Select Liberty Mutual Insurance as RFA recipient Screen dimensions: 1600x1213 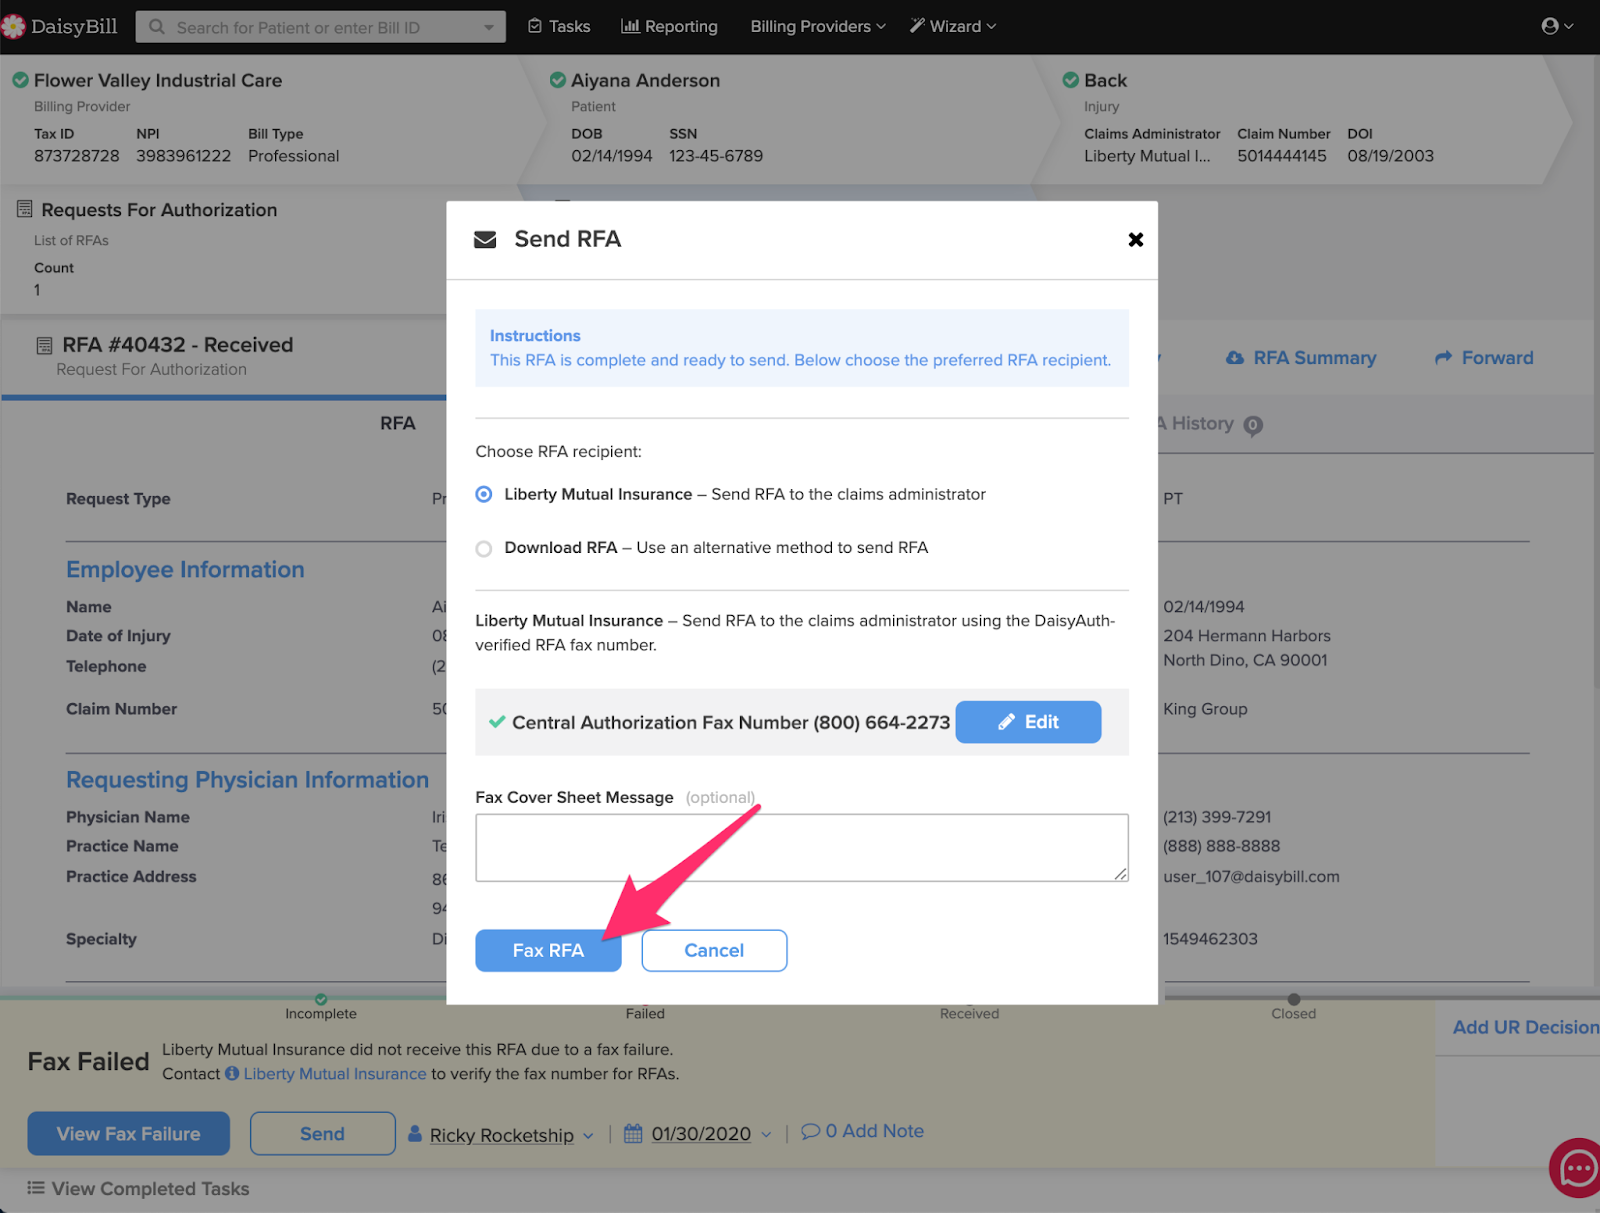coord(484,494)
